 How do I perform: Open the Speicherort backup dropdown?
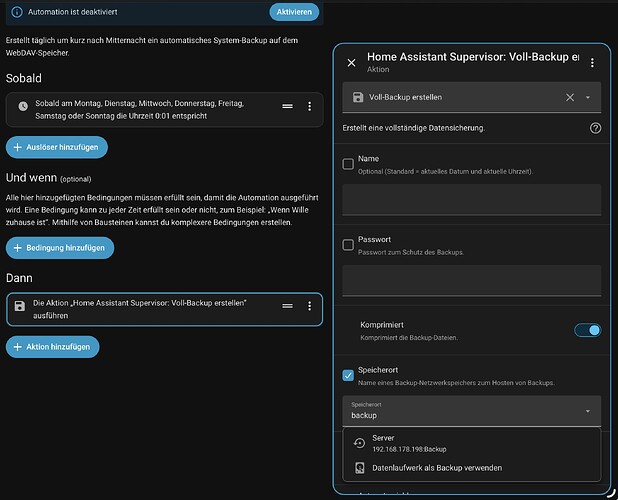point(472,411)
